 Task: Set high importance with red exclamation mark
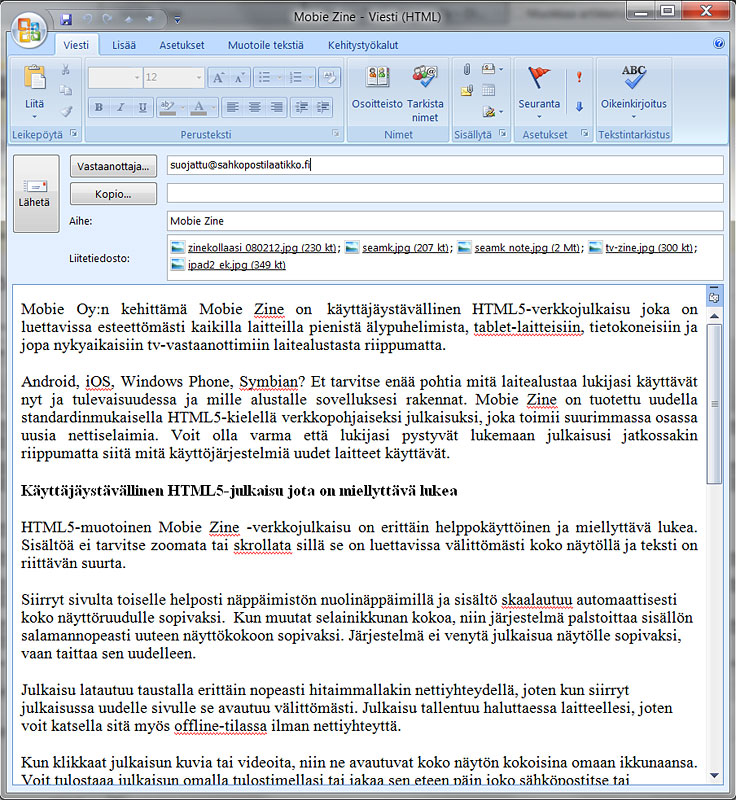click(579, 76)
